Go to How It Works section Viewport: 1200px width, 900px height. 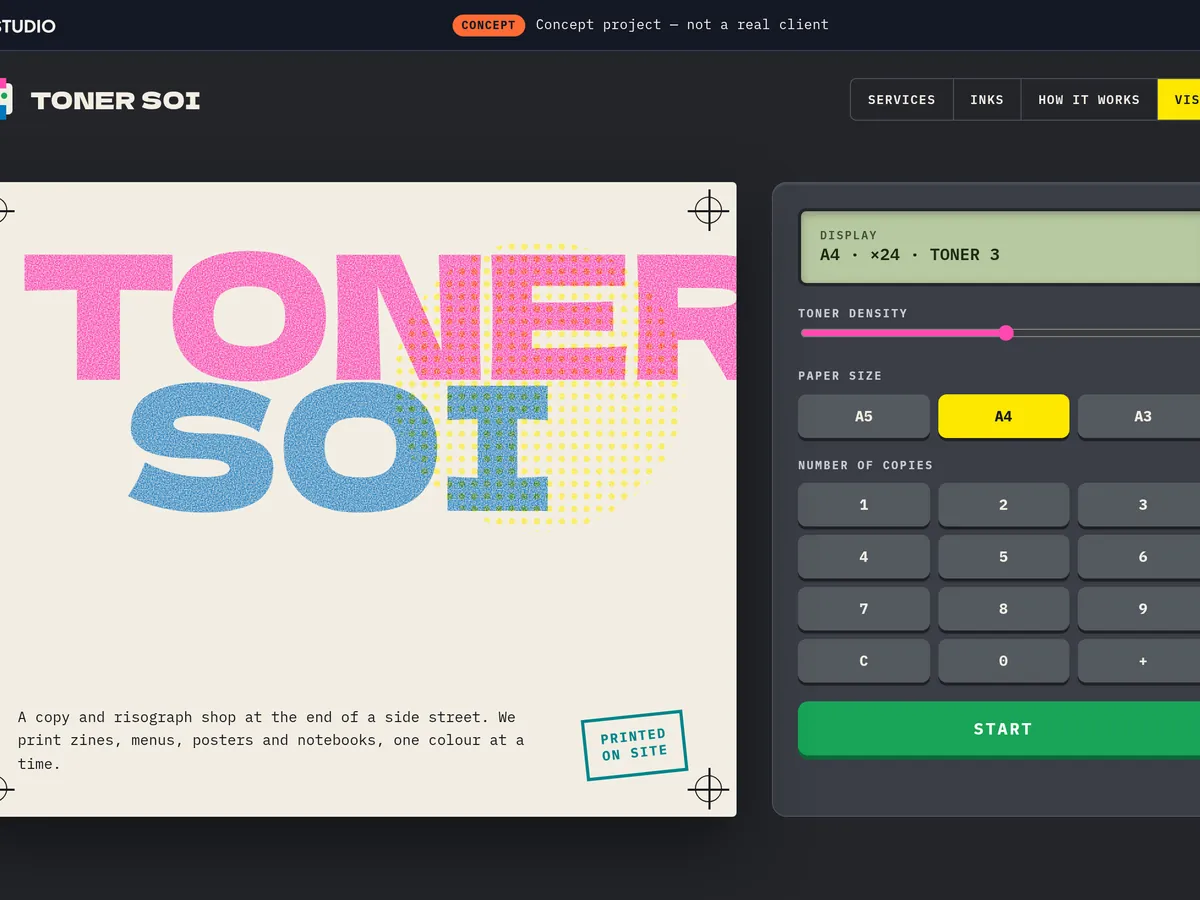pyautogui.click(x=1089, y=100)
